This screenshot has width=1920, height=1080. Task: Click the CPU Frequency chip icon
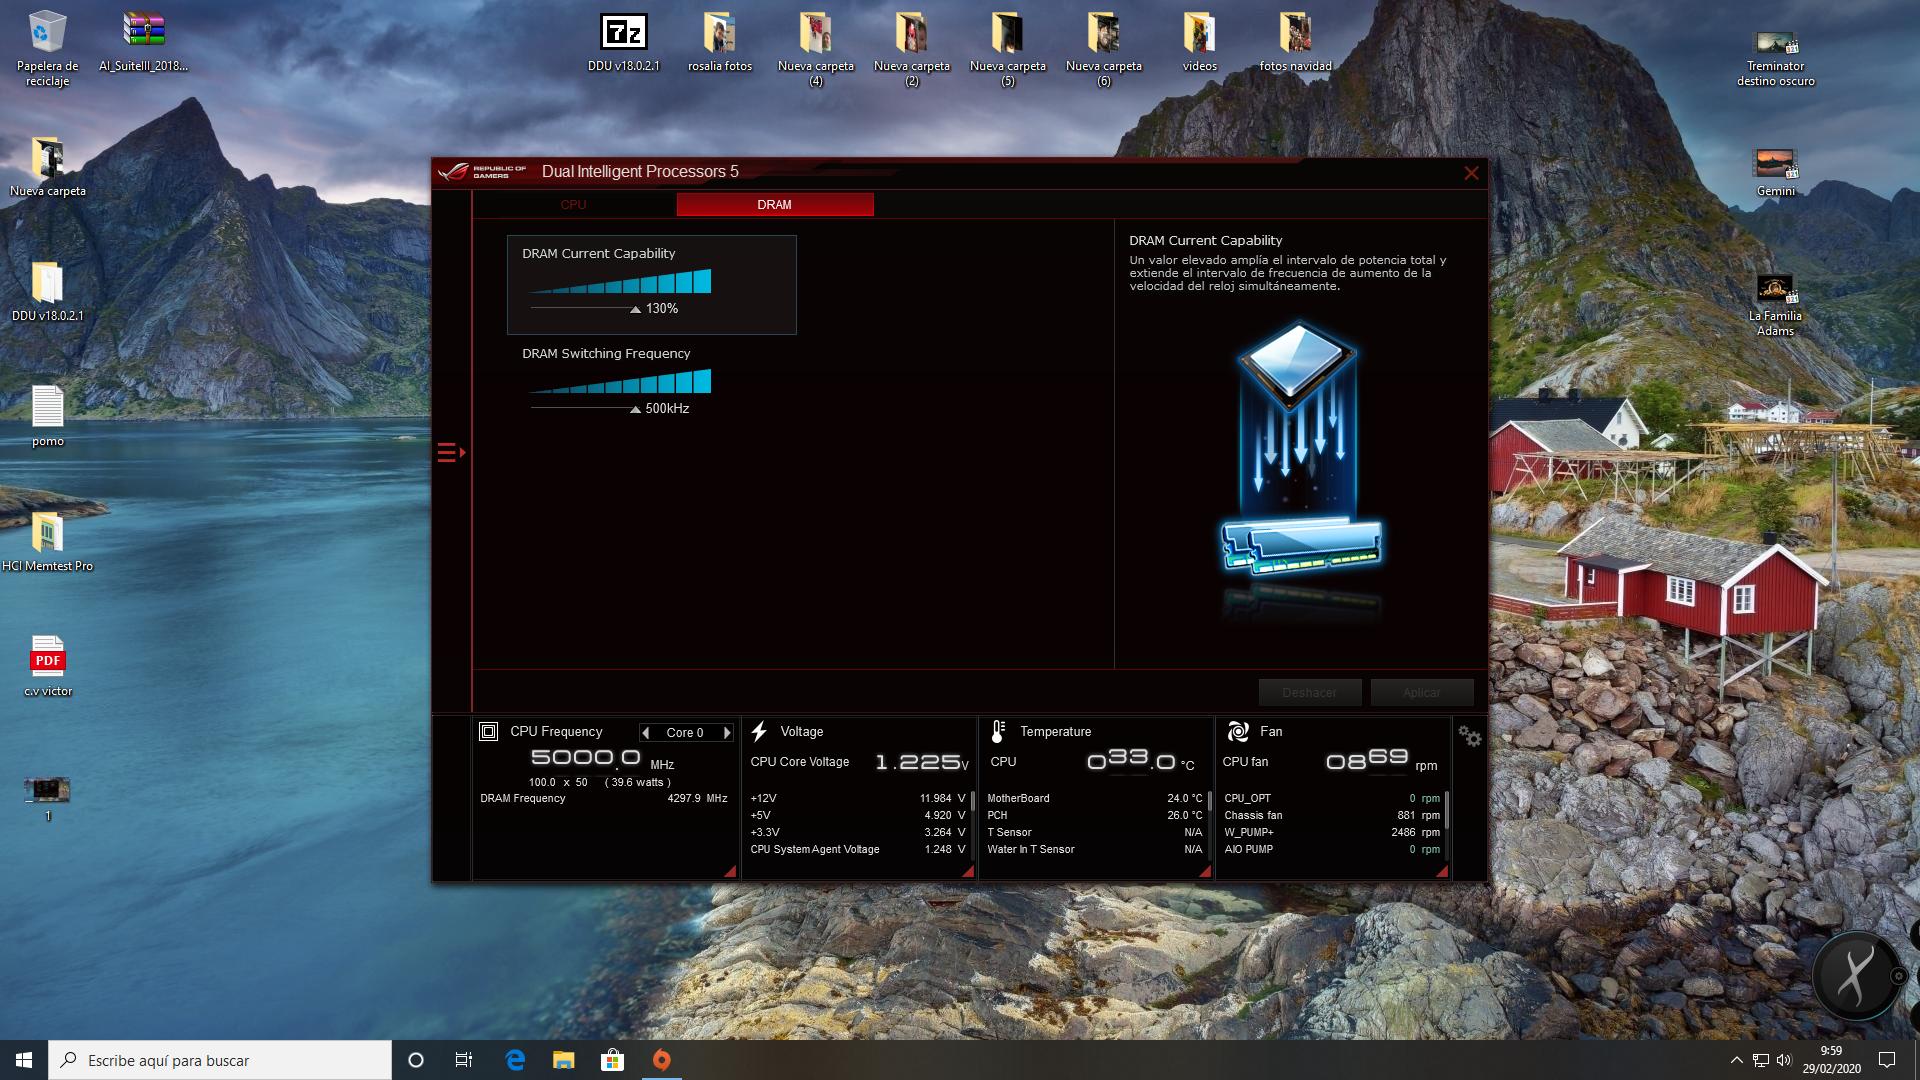(x=488, y=732)
